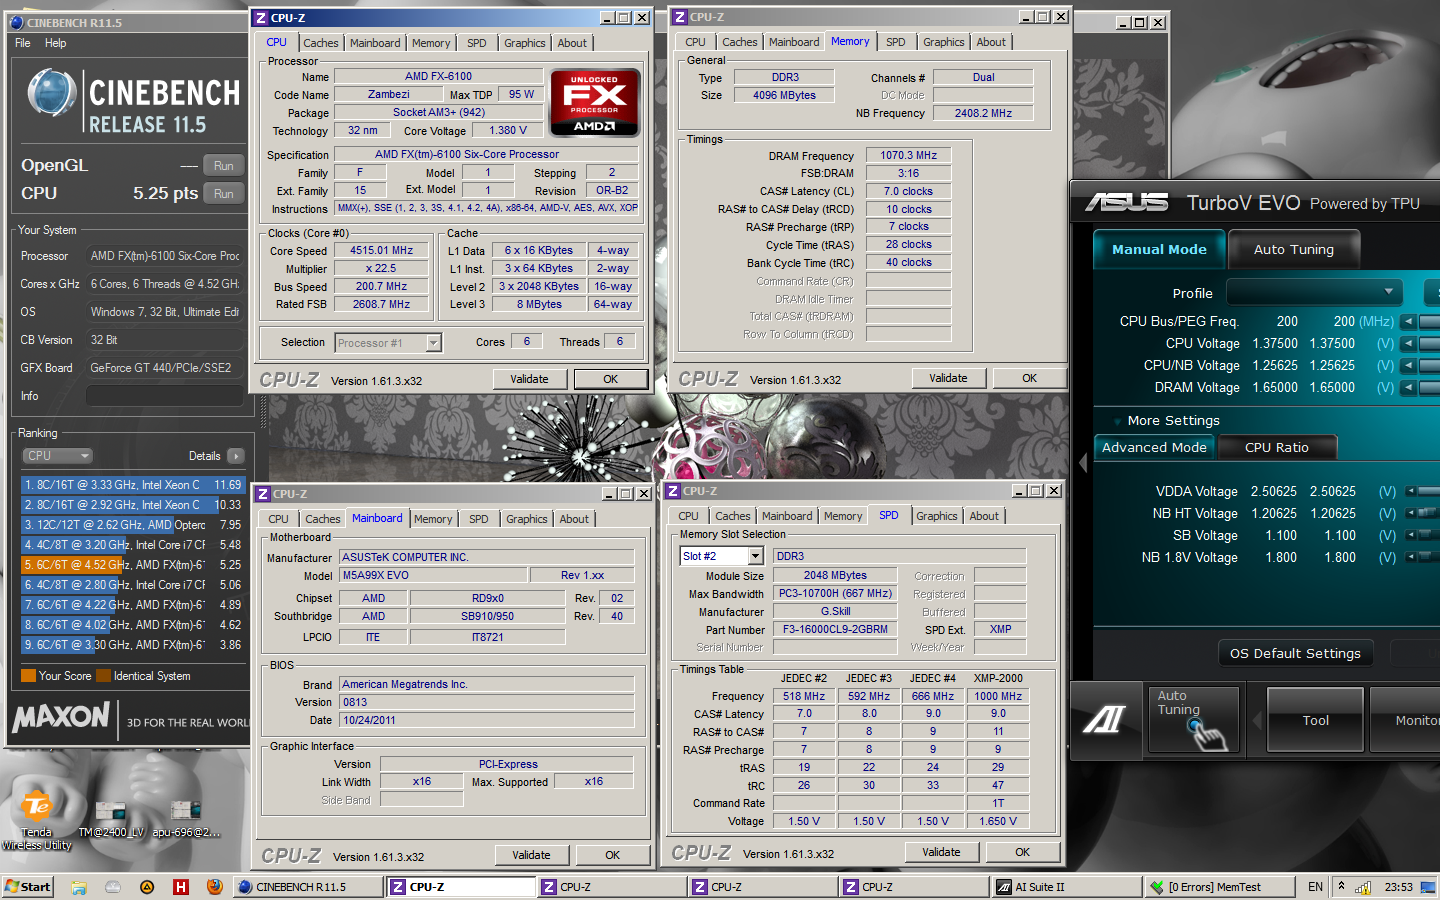Decrease NB HT Voltage using its left arrow

(1411, 514)
